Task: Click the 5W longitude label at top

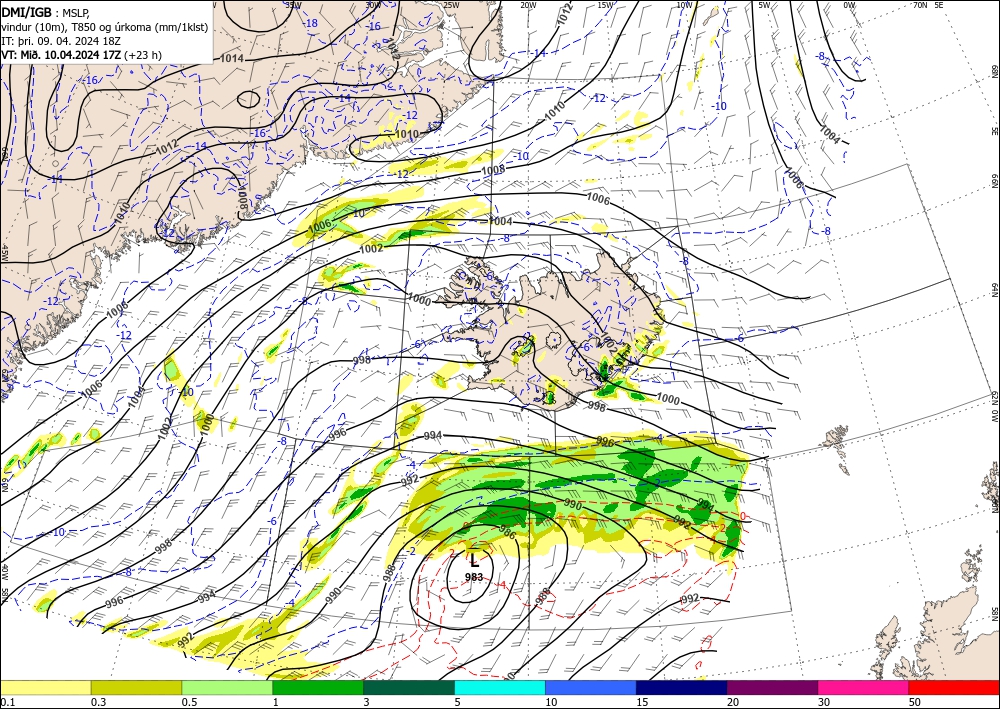Action: point(764,5)
